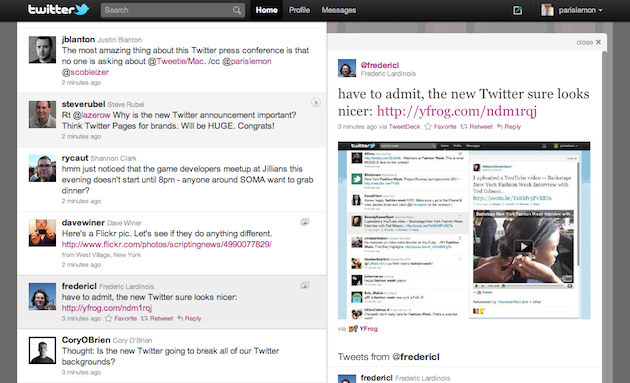630x383 pixels.
Task: Reply to fredericl tweet in the timeline
Action: point(189,318)
